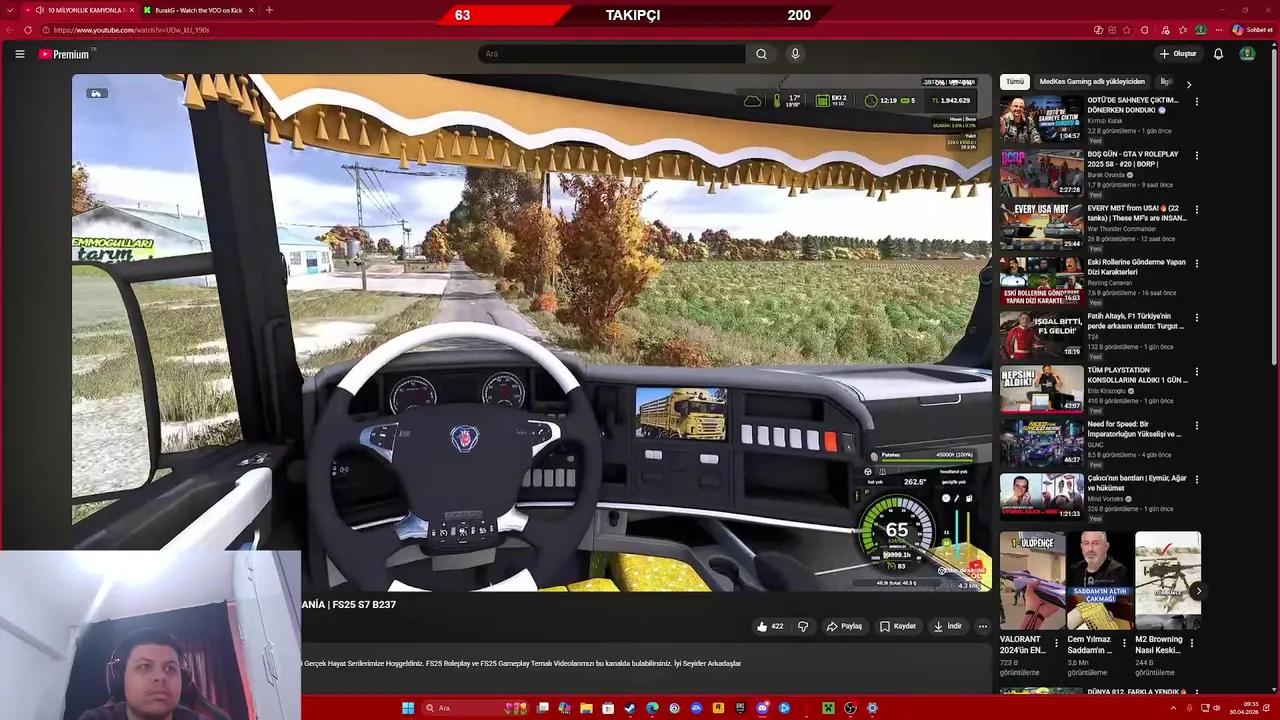Open options for BOŞ GÜN GTA V video
The height and width of the screenshot is (720, 1280).
click(x=1196, y=155)
